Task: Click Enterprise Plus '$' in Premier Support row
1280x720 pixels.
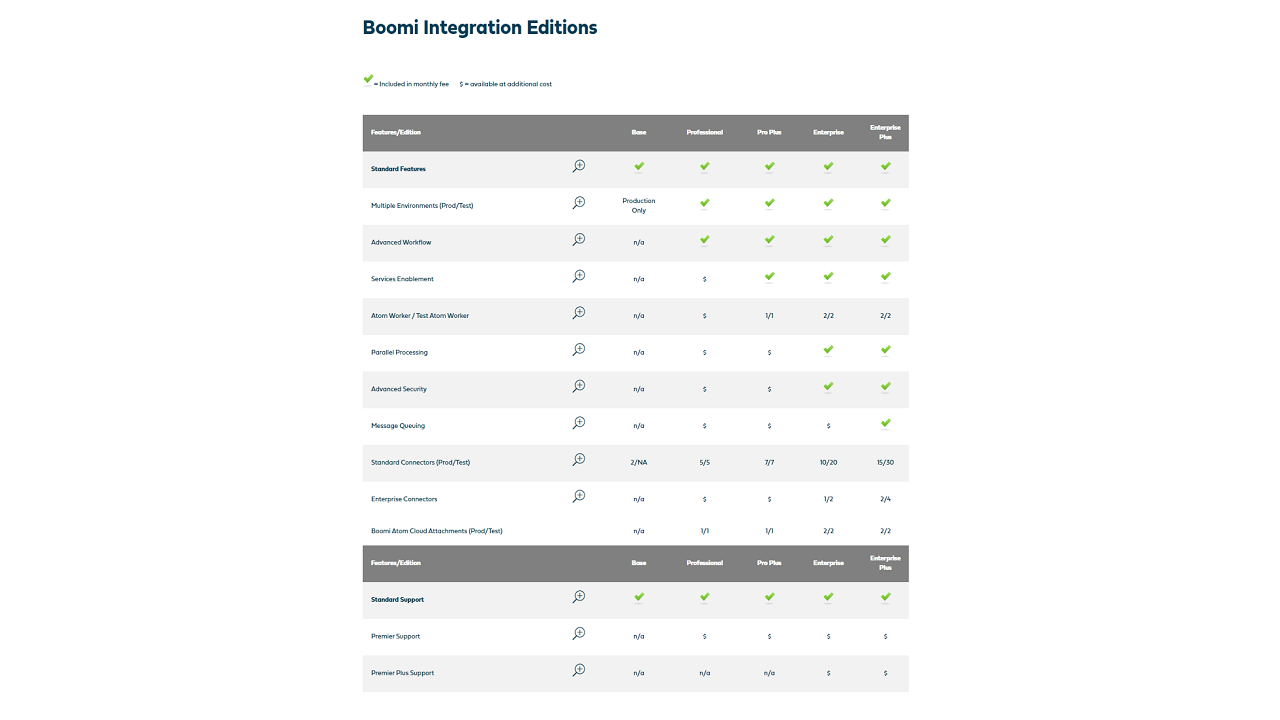Action: [886, 637]
